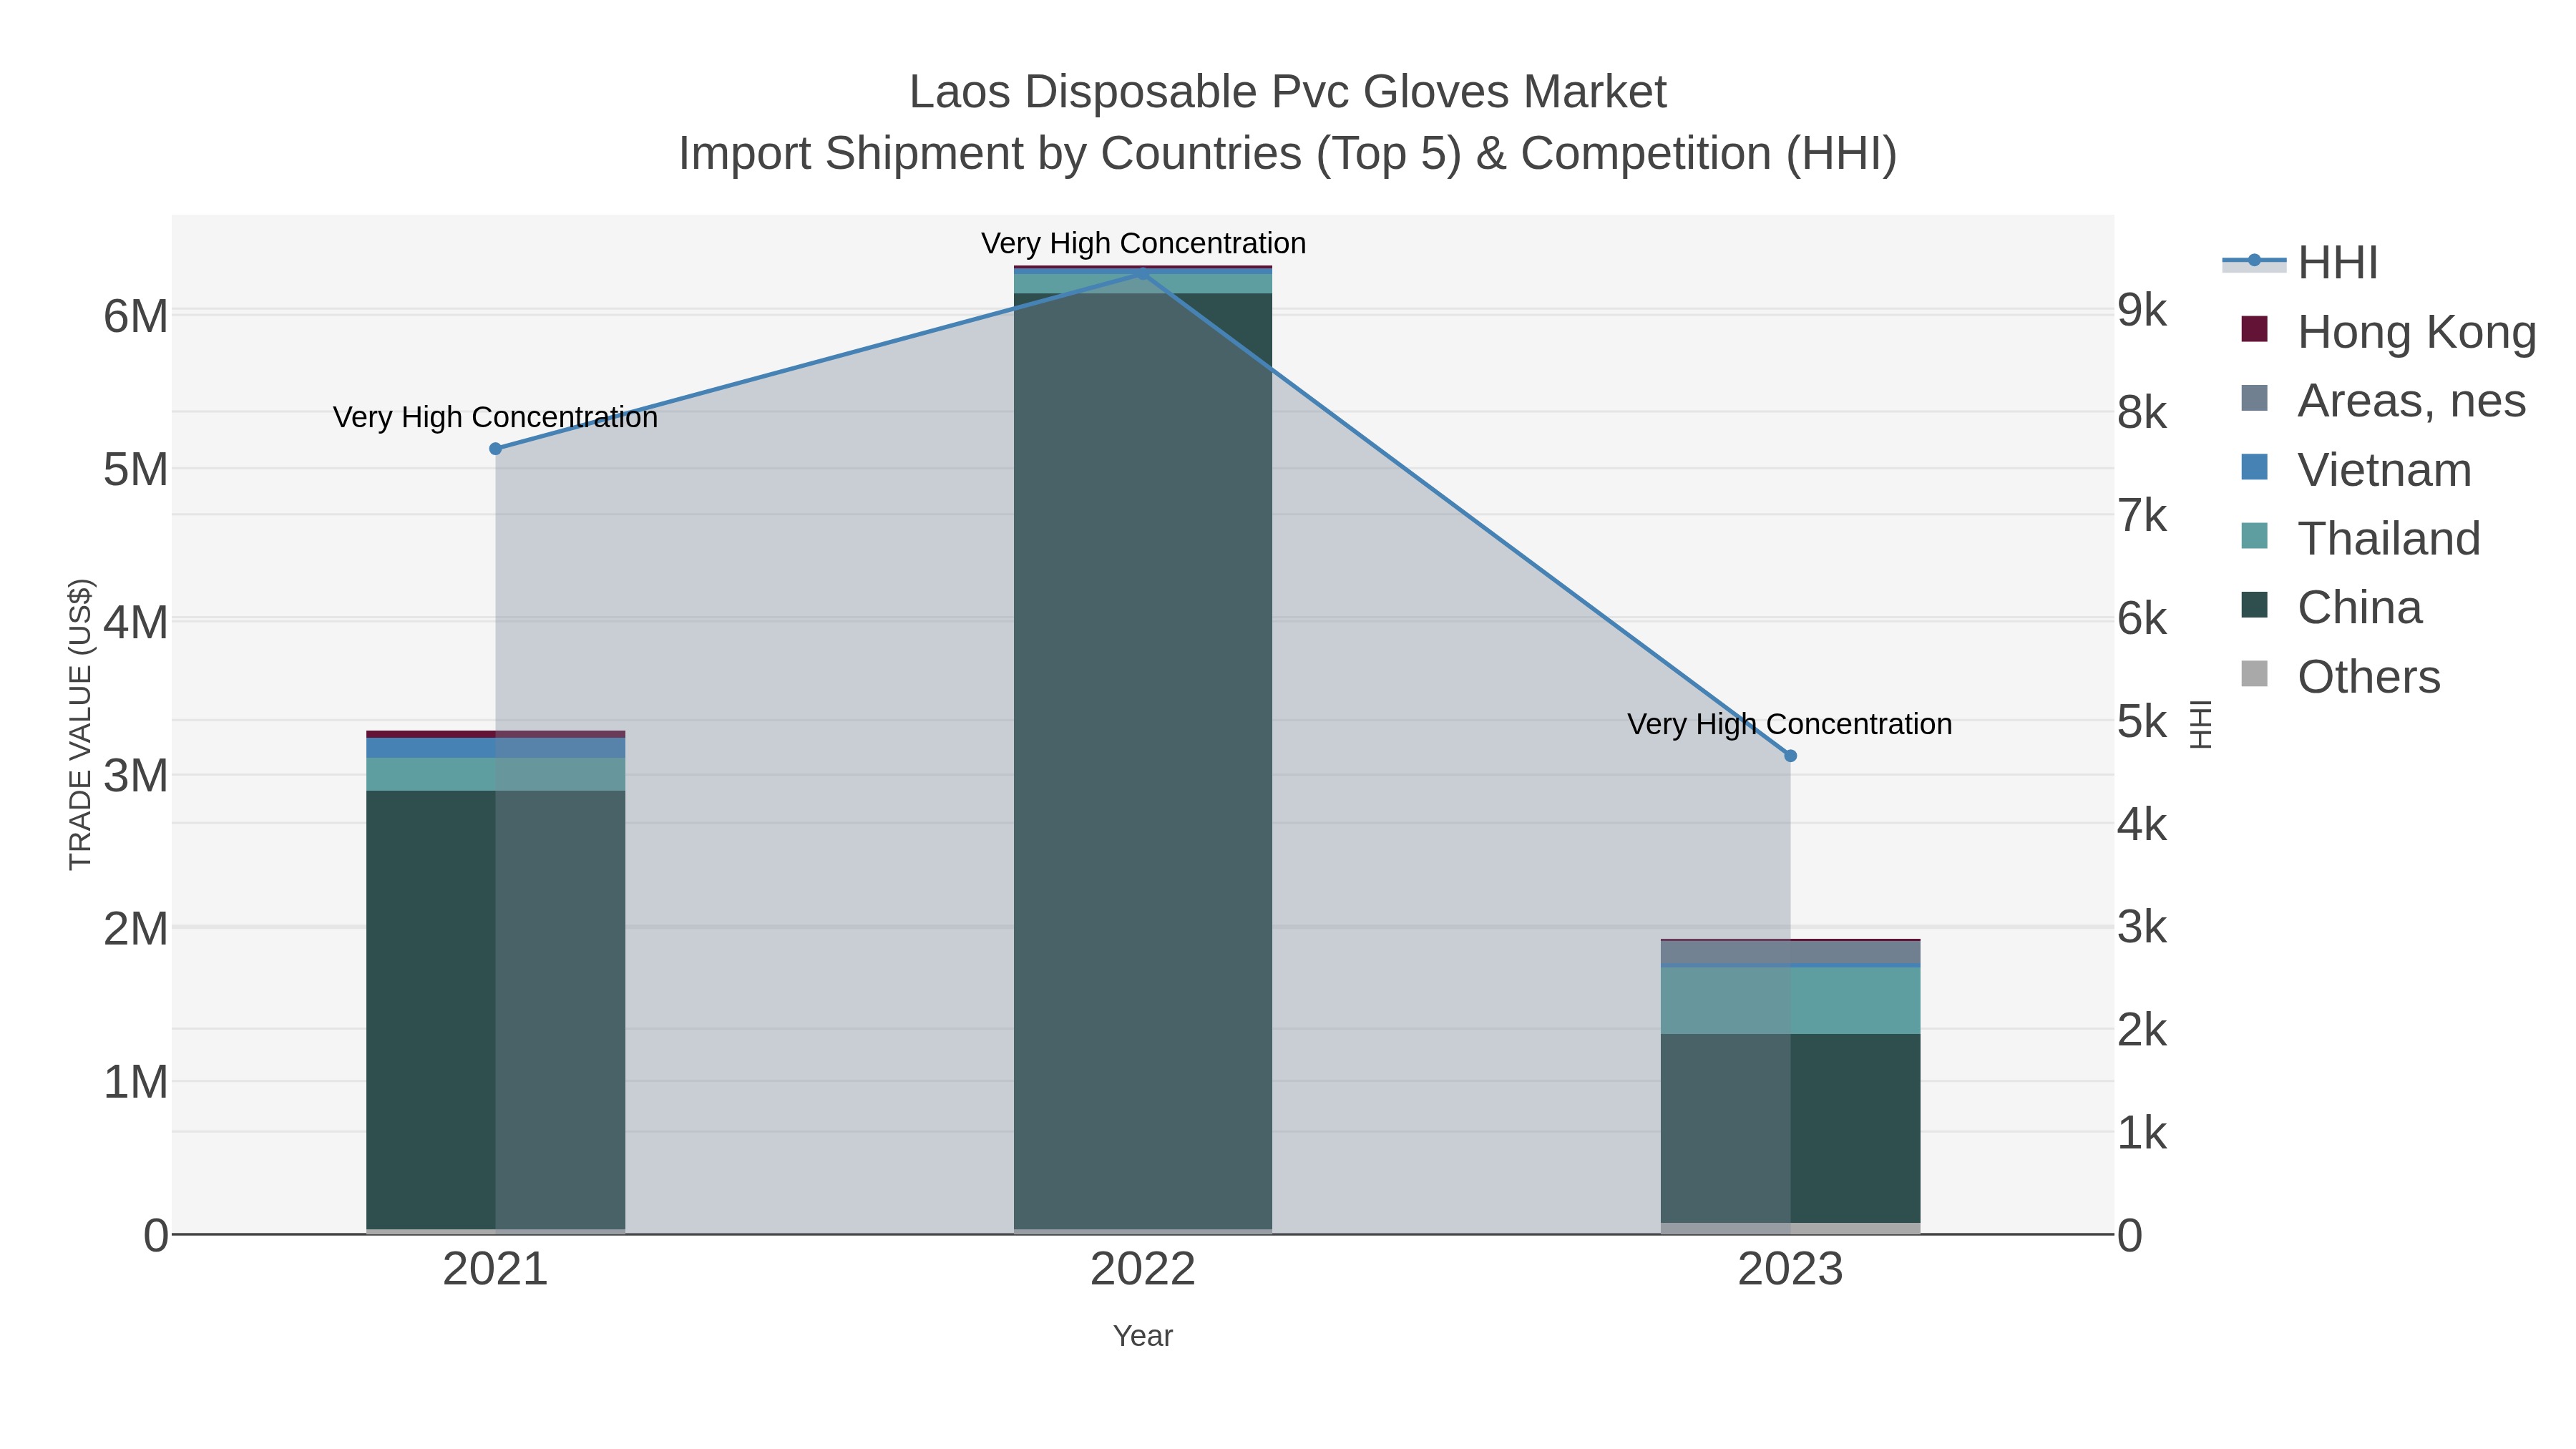Viewport: 2576px width, 1449px height.
Task: Click the Hong Kong maroon color swatch
Action: tap(2255, 329)
